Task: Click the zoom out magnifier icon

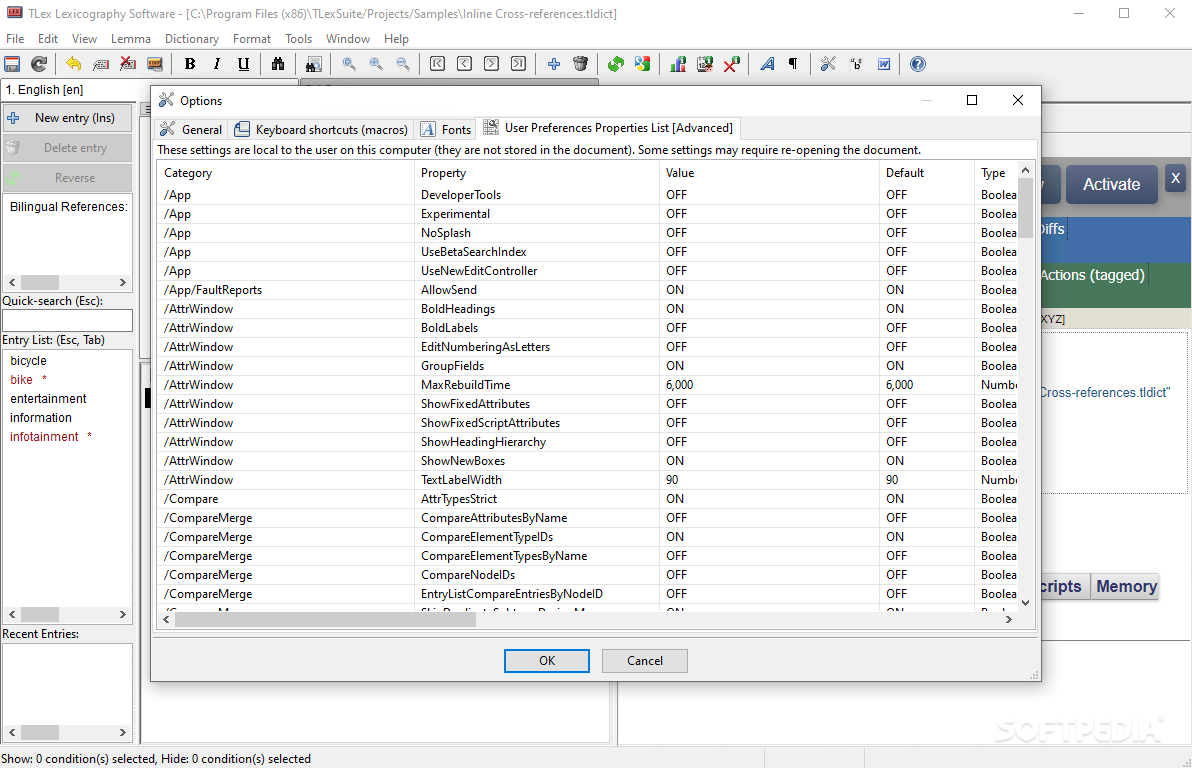Action: coord(403,65)
